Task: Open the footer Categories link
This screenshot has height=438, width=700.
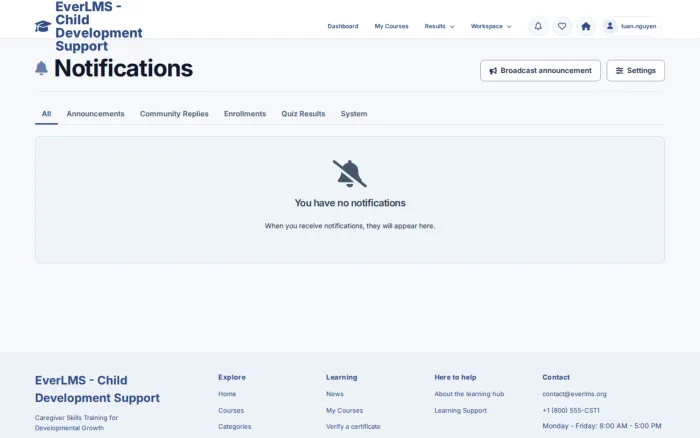Action: pos(234,426)
